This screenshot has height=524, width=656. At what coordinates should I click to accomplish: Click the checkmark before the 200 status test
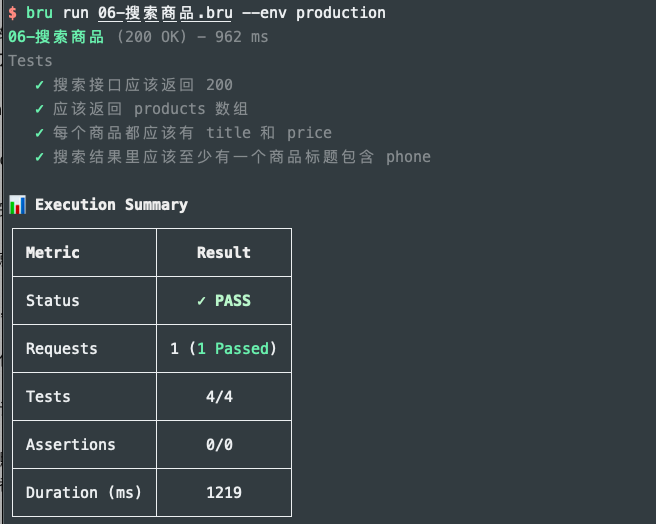coord(39,85)
